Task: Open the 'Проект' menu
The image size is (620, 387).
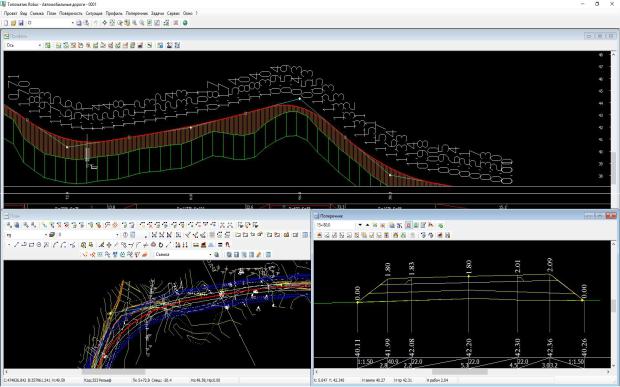Action: point(11,13)
